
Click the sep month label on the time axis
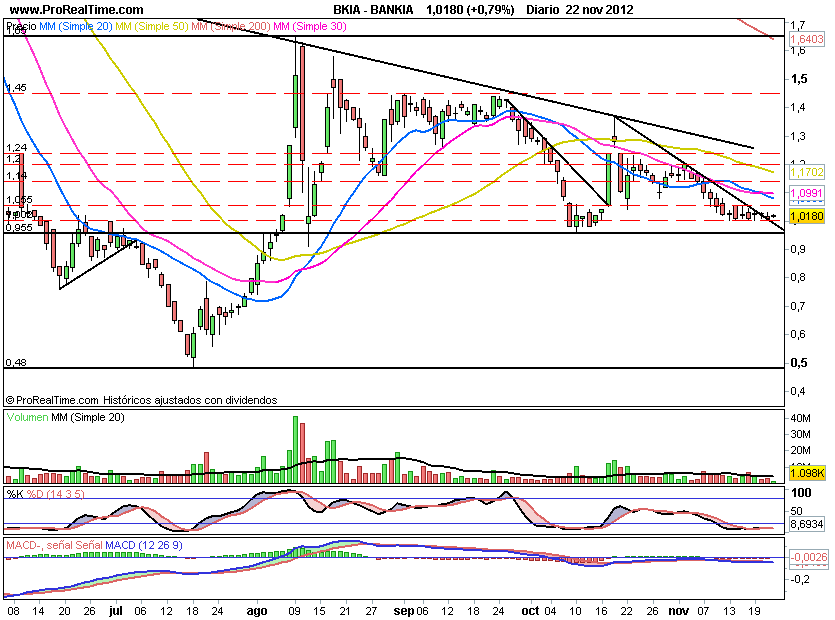(404, 611)
